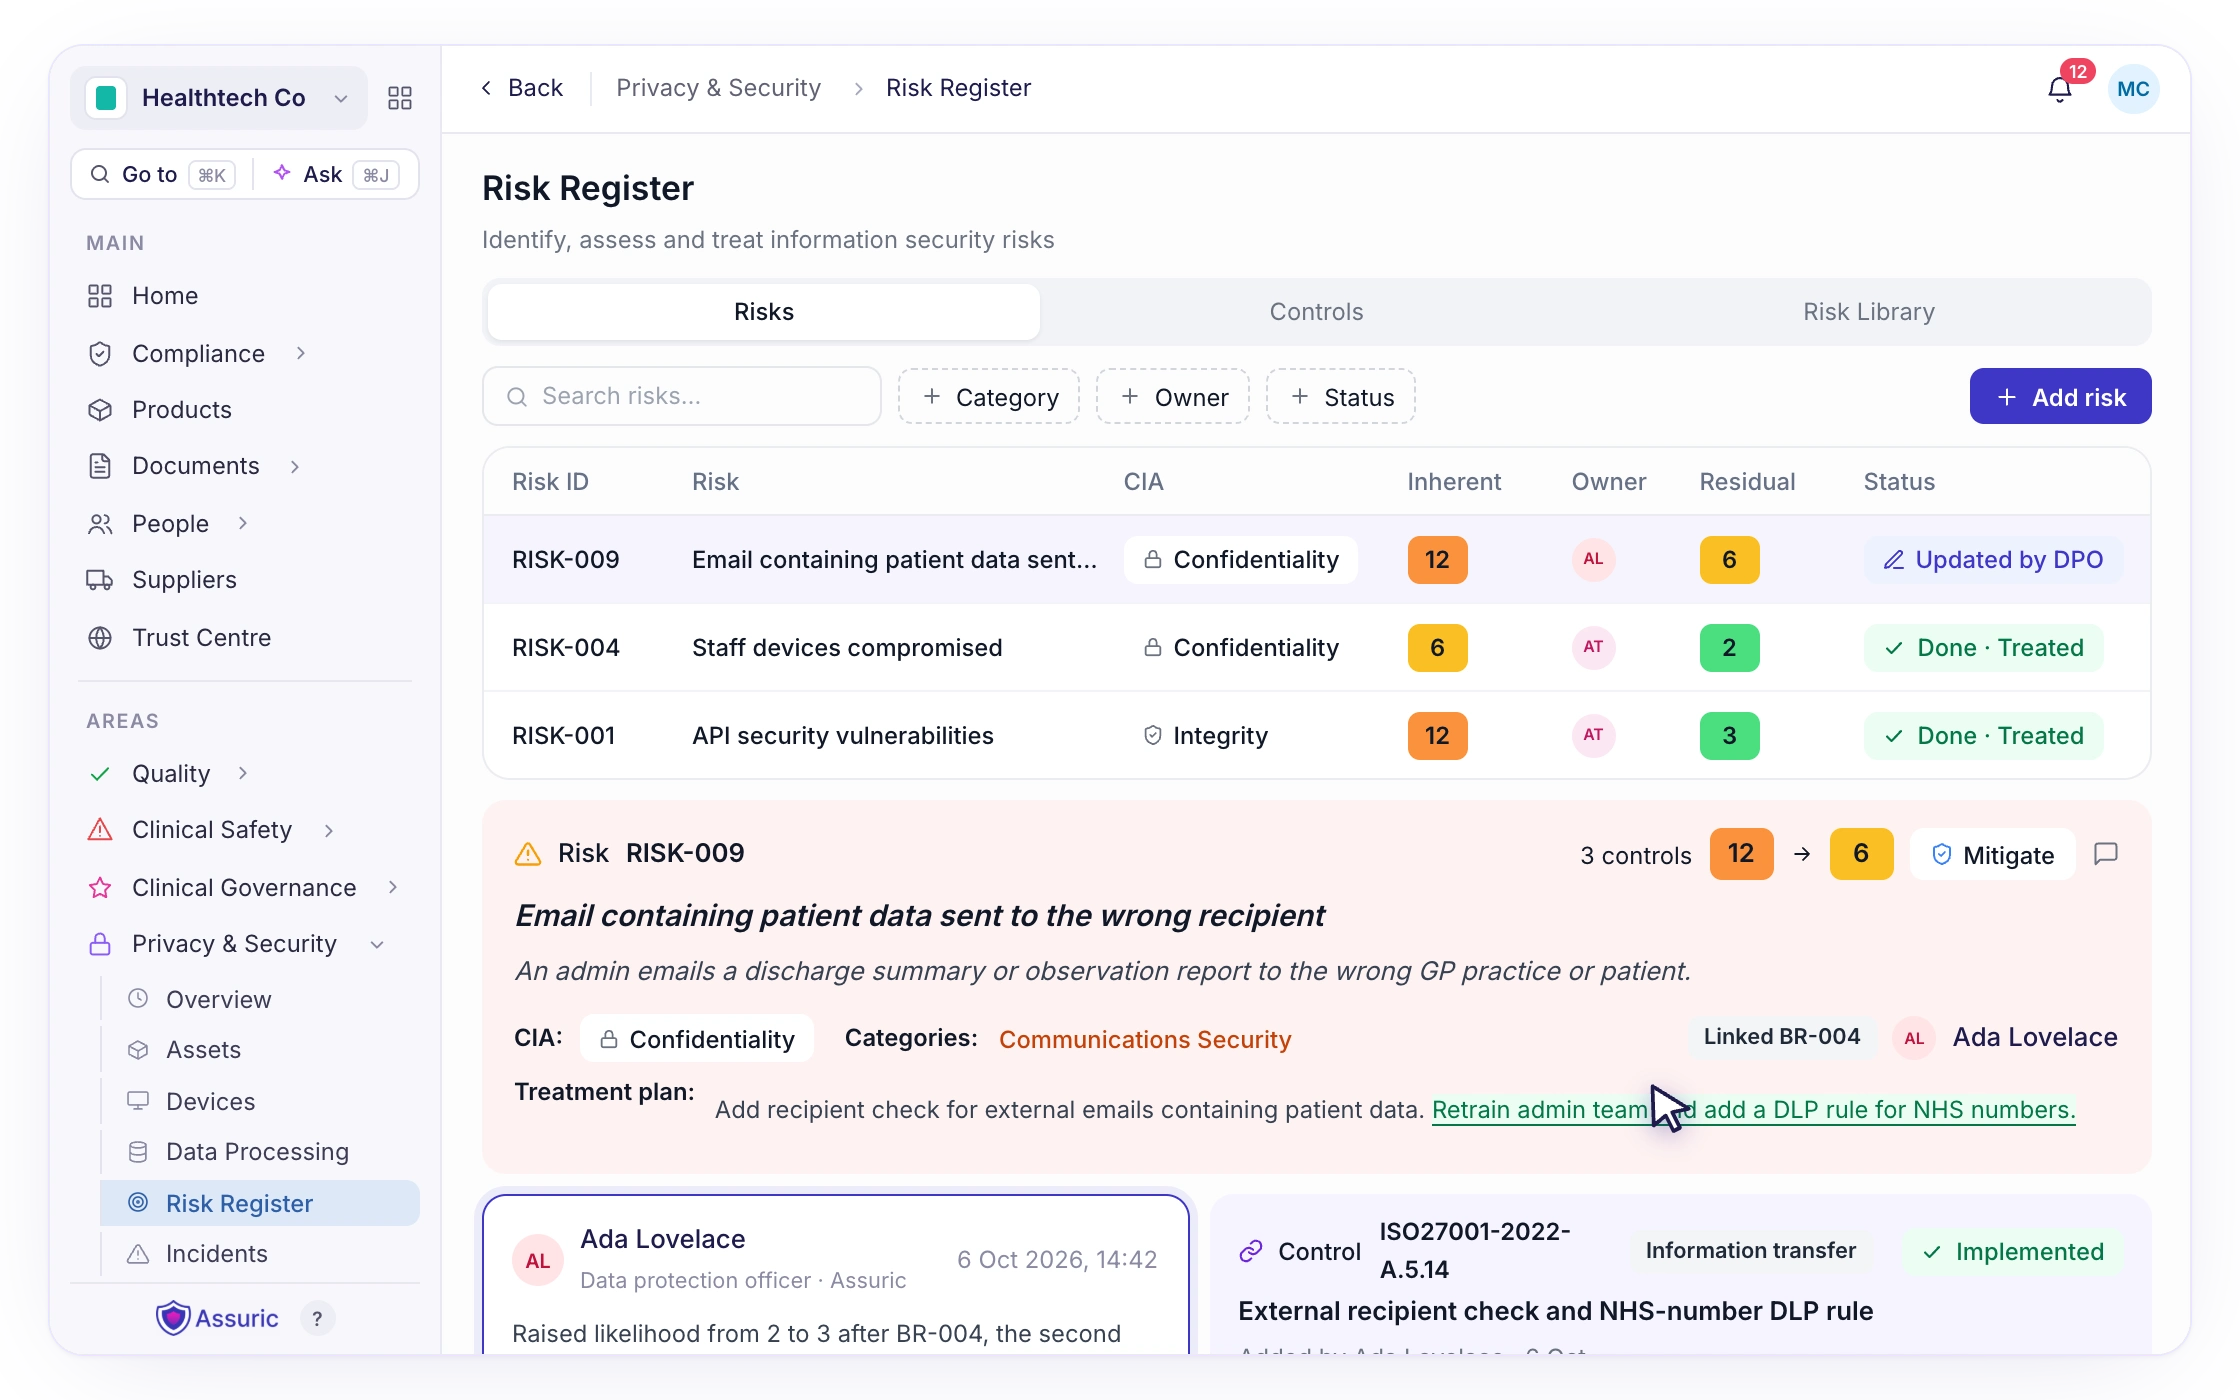Viewport: 2240px width, 1400px height.
Task: Click the Home sidebar icon
Action: (x=100, y=296)
